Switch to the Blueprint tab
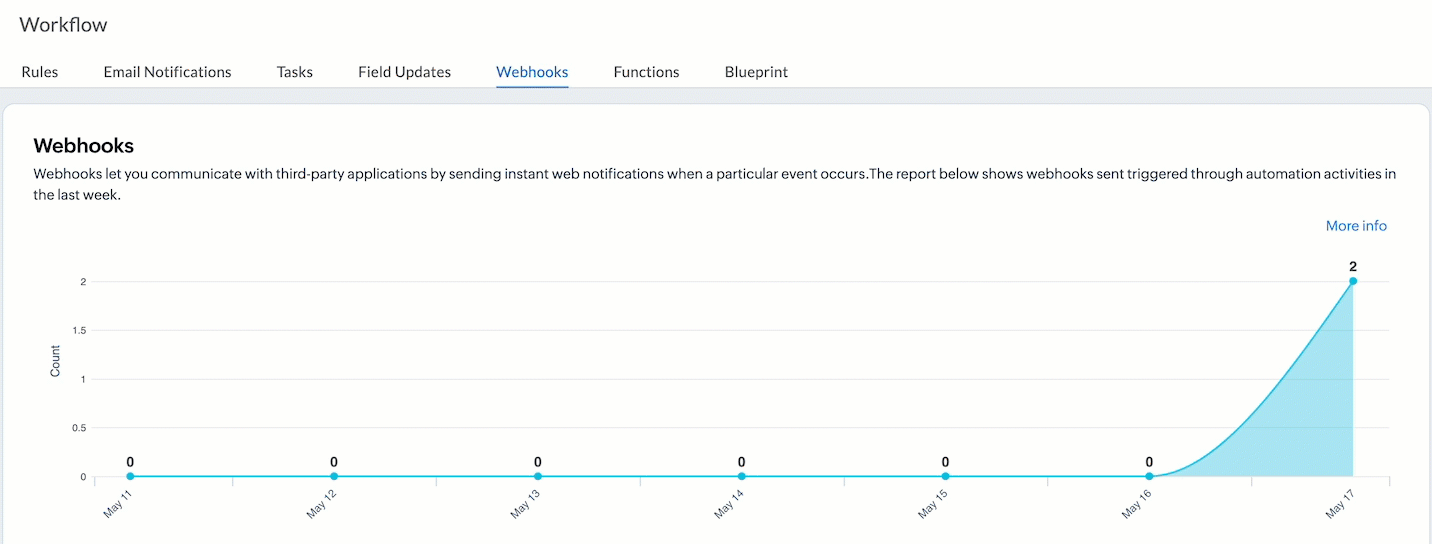Viewport: 1432px width, 544px height. 756,72
